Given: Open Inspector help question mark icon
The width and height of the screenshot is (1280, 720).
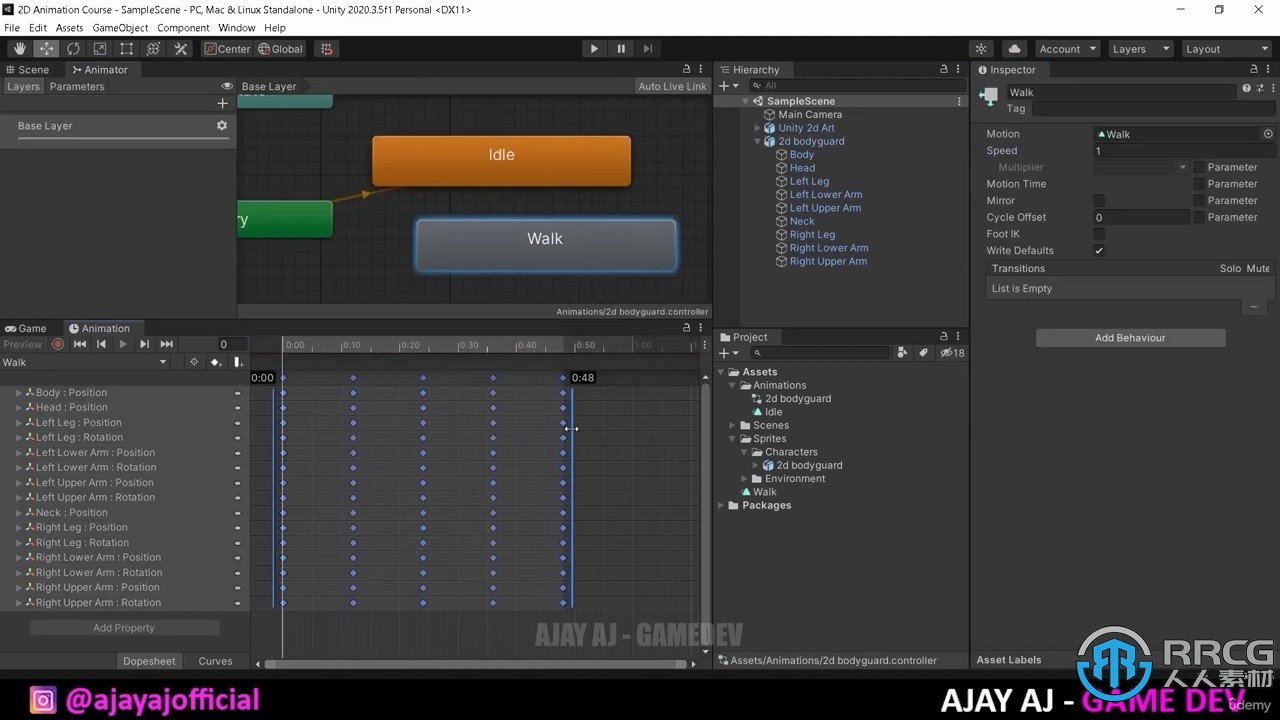Looking at the screenshot, I should click(1246, 89).
